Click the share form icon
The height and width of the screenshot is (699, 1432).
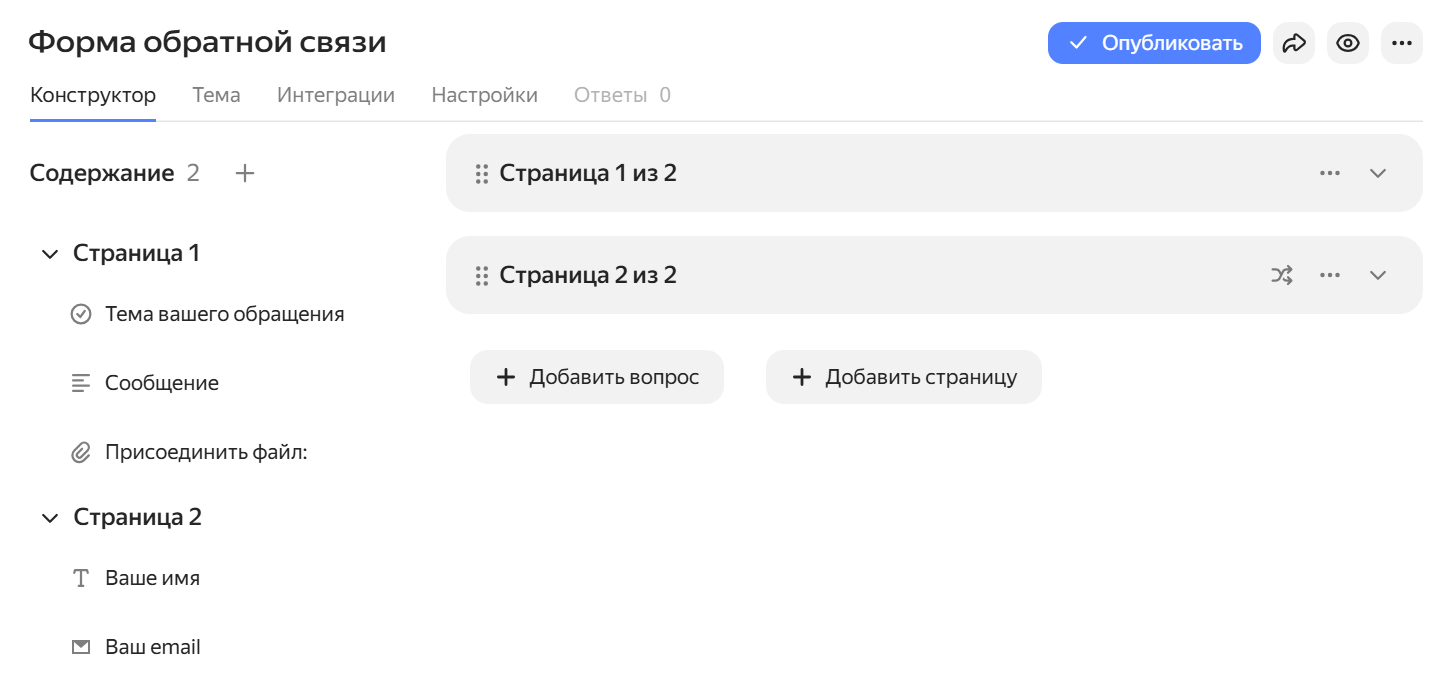point(1293,43)
